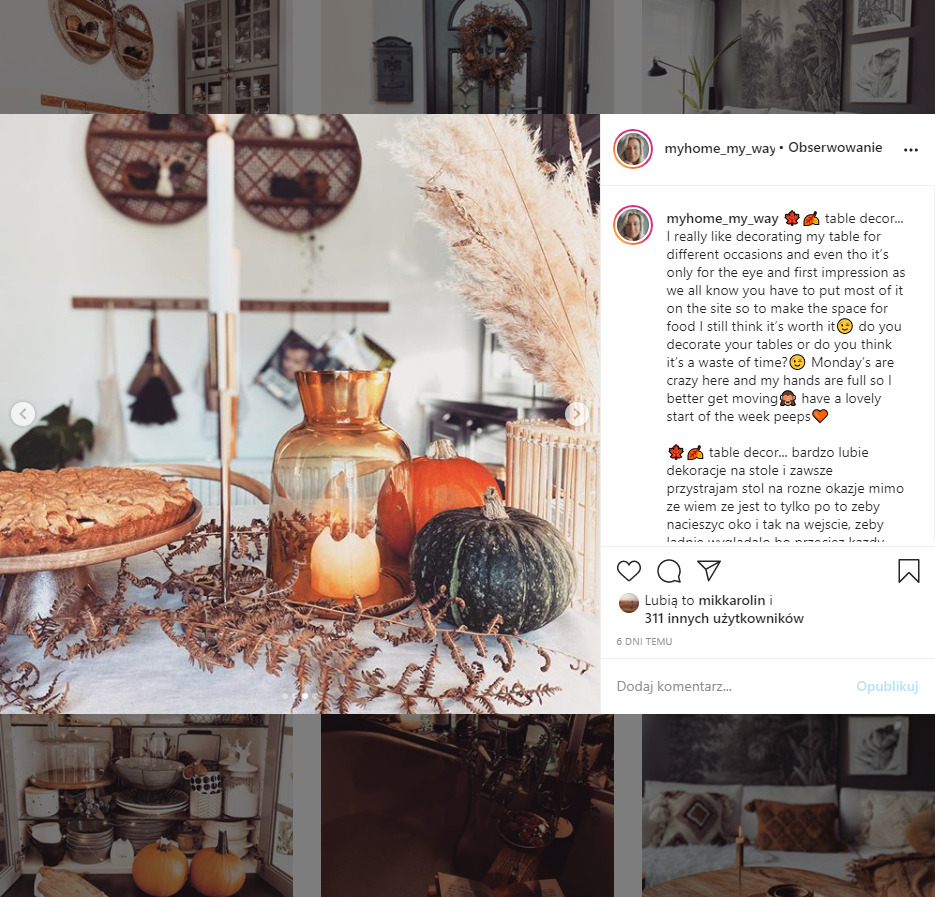
Task: Open comments via the speech bubble icon
Action: [x=669, y=571]
